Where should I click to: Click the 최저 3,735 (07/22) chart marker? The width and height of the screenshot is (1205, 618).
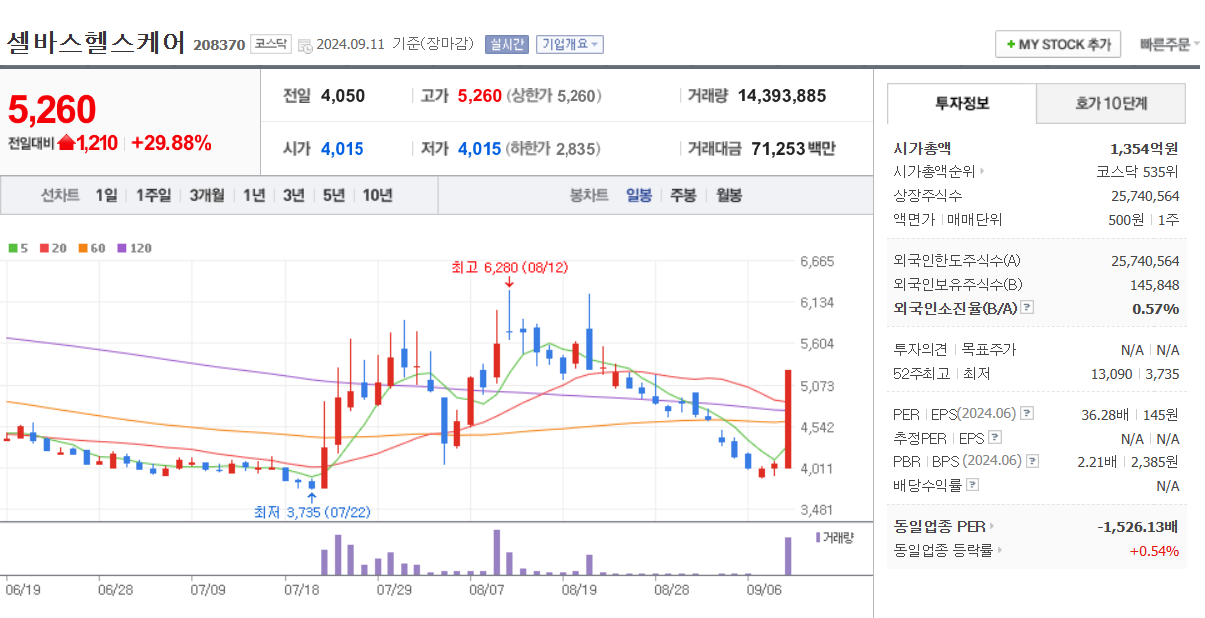(x=312, y=512)
